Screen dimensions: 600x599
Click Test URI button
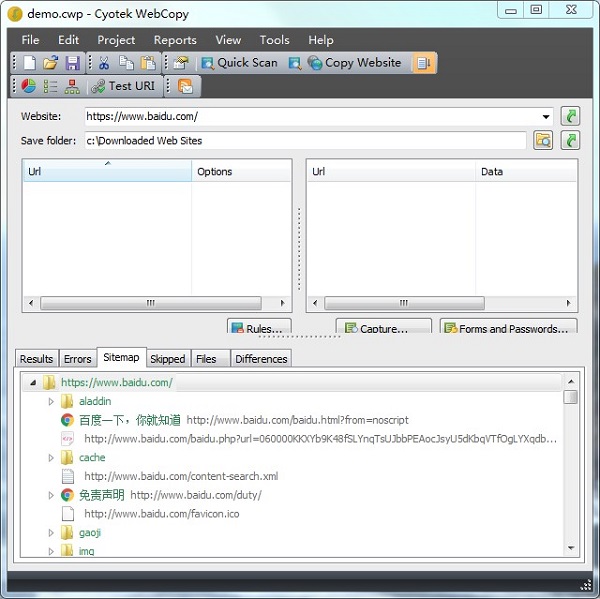(x=123, y=86)
